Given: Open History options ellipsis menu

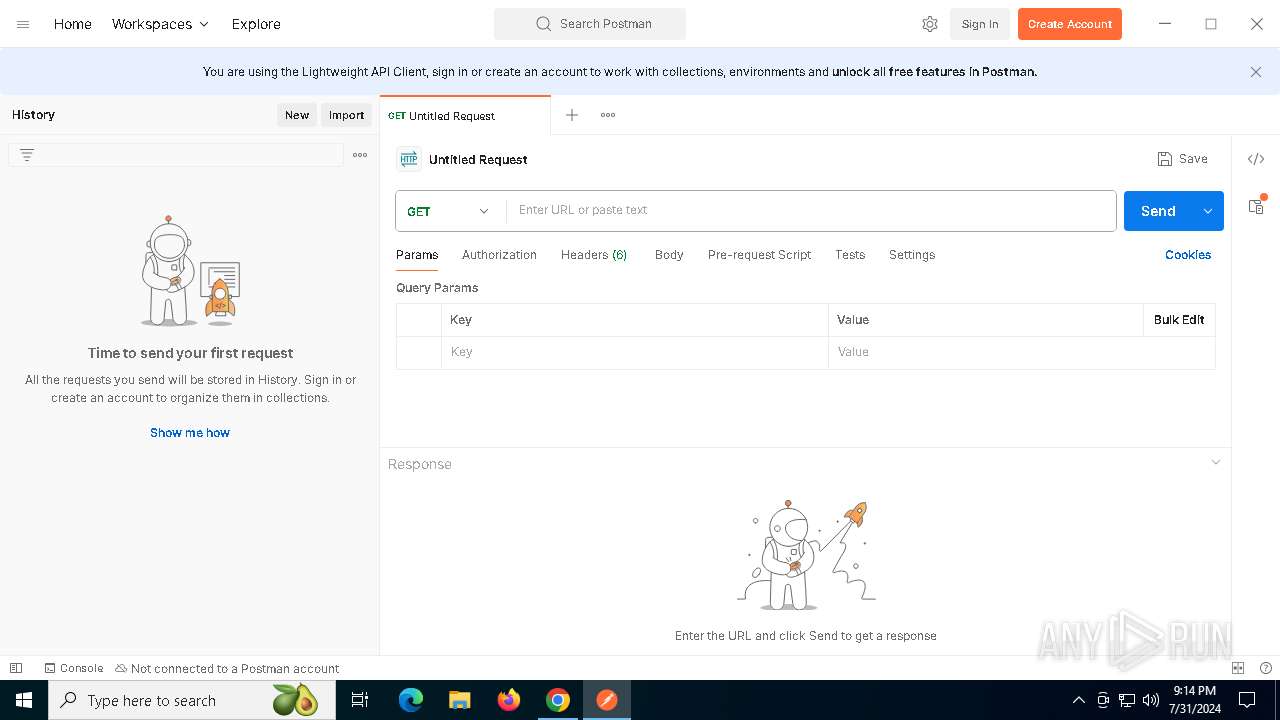Looking at the screenshot, I should point(360,155).
